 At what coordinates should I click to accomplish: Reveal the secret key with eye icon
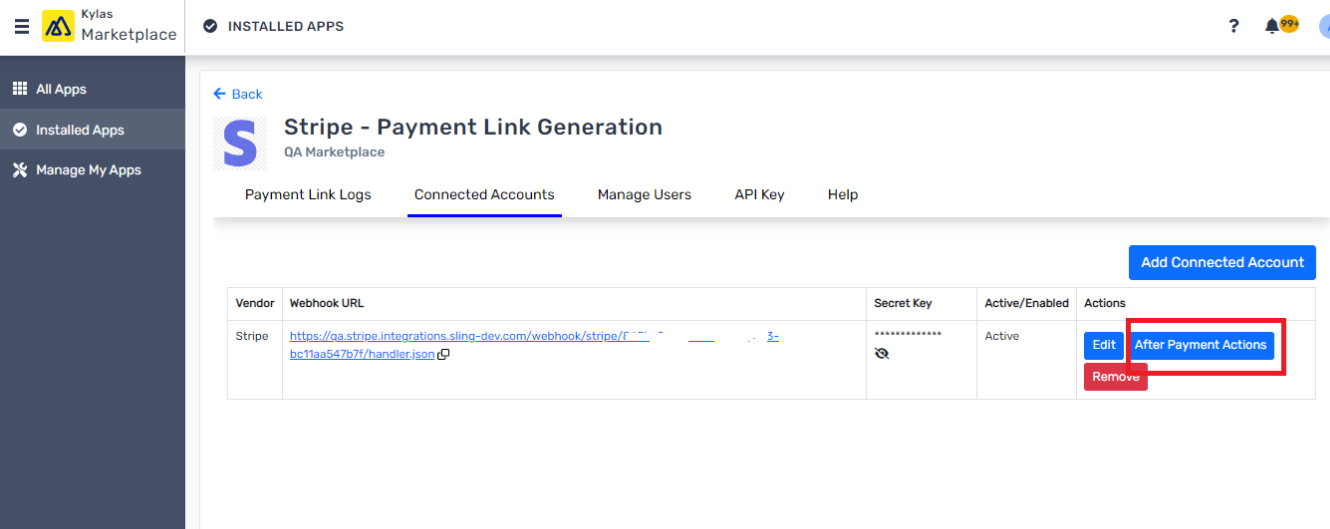(x=881, y=354)
